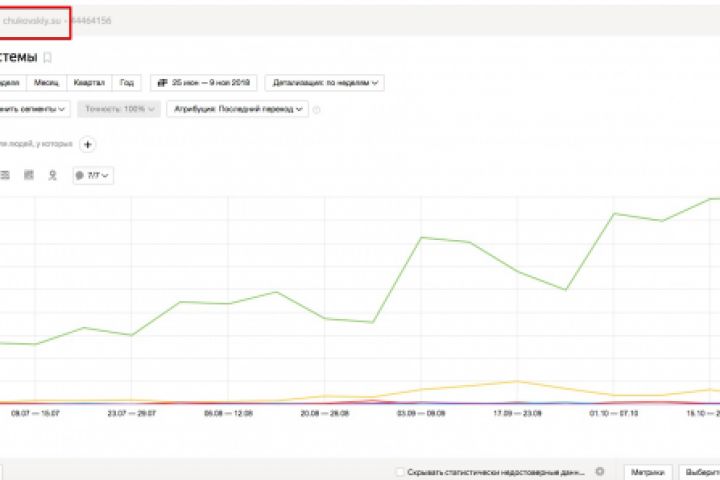The width and height of the screenshot is (720, 480).
Task: Switch to the stacked area chart icon
Action: [29, 175]
